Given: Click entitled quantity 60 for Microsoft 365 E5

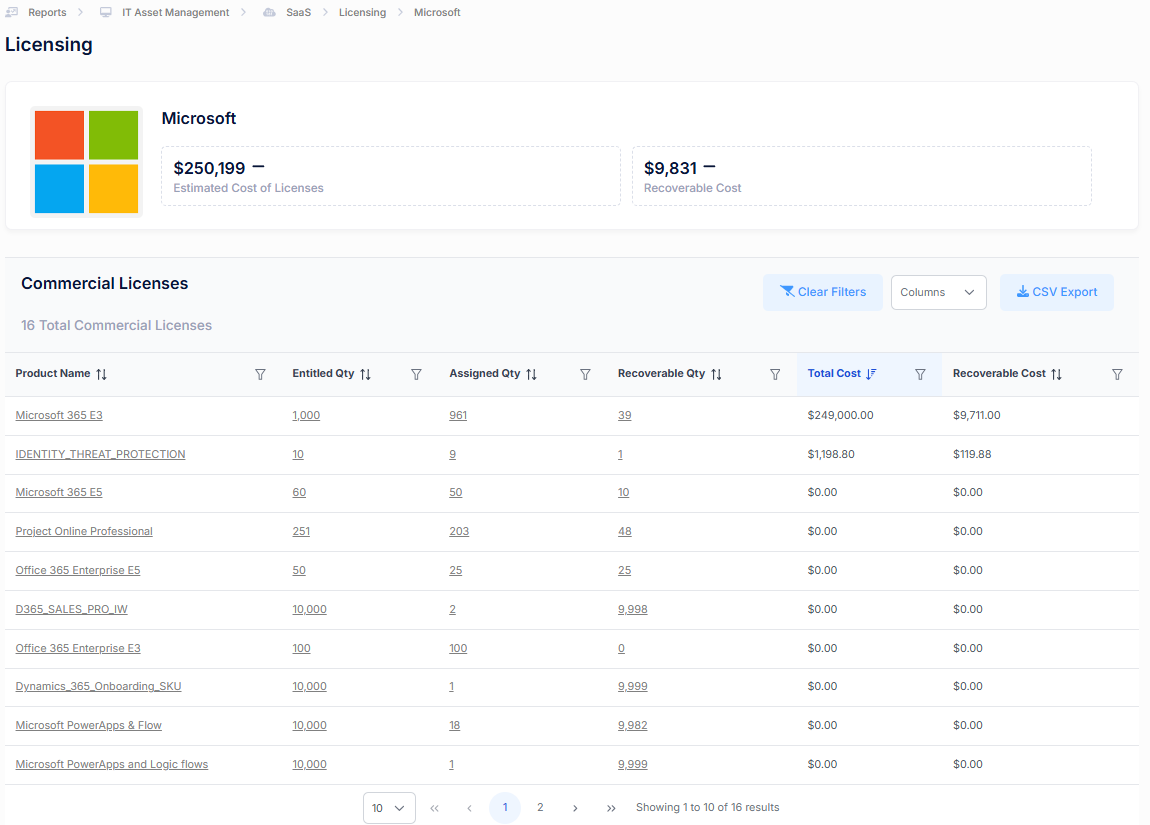Looking at the screenshot, I should (299, 492).
